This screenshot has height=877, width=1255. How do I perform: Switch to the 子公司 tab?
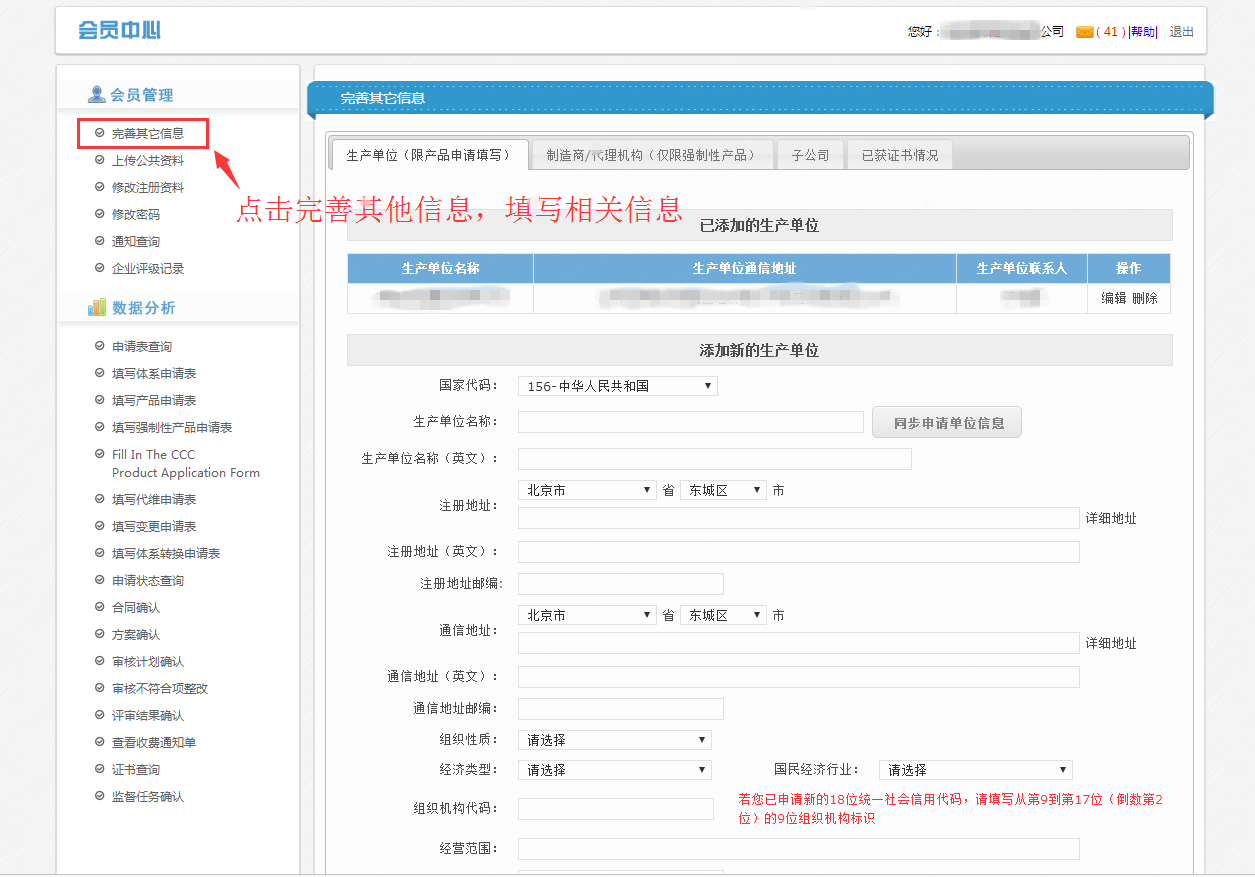tap(810, 155)
